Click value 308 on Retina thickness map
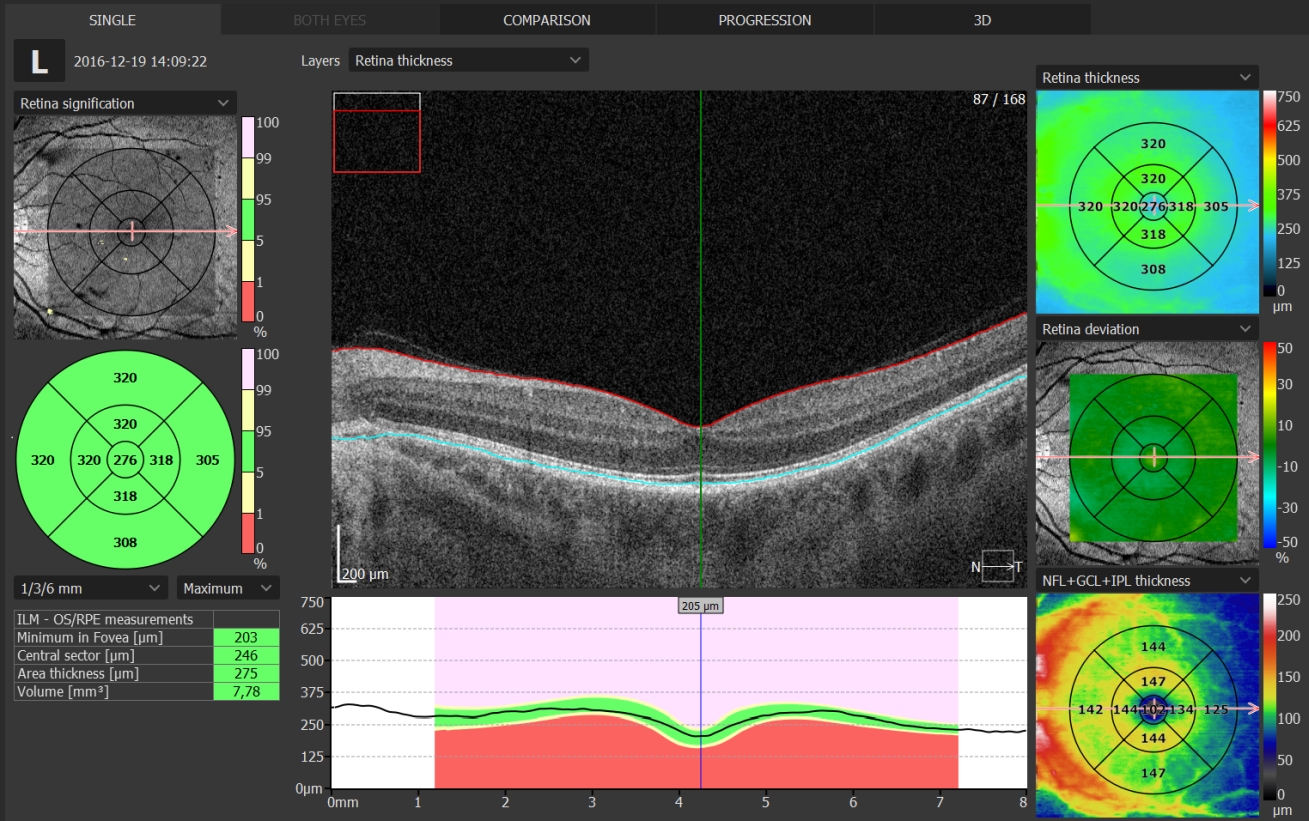This screenshot has width=1309, height=821. pyautogui.click(x=1153, y=269)
